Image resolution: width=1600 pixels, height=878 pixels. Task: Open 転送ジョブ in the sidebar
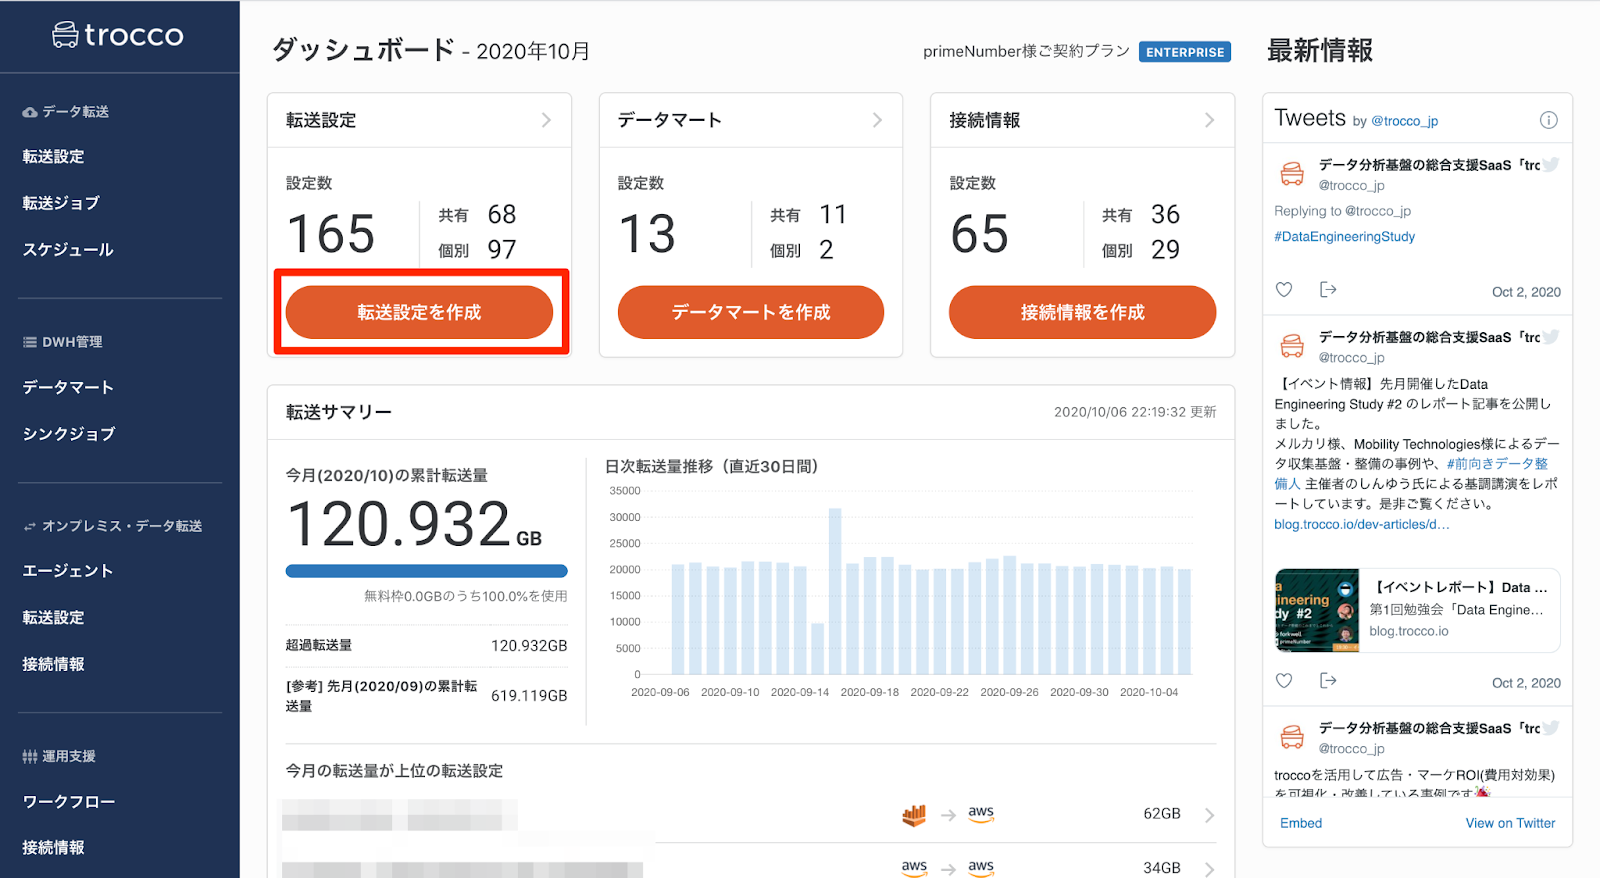click(x=61, y=203)
